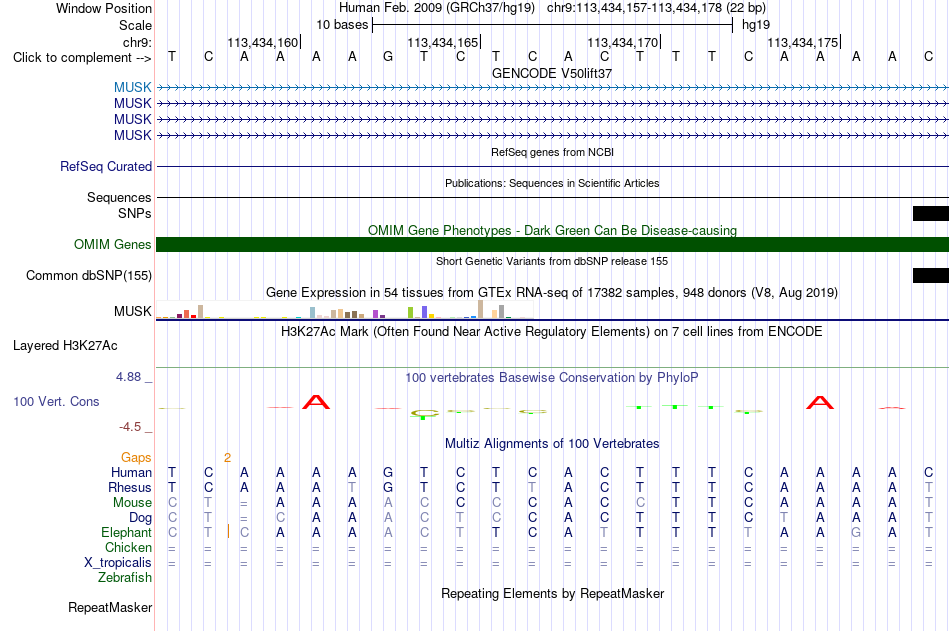
Task: Select the Mouse alignment row label
Action: [x=132, y=502]
